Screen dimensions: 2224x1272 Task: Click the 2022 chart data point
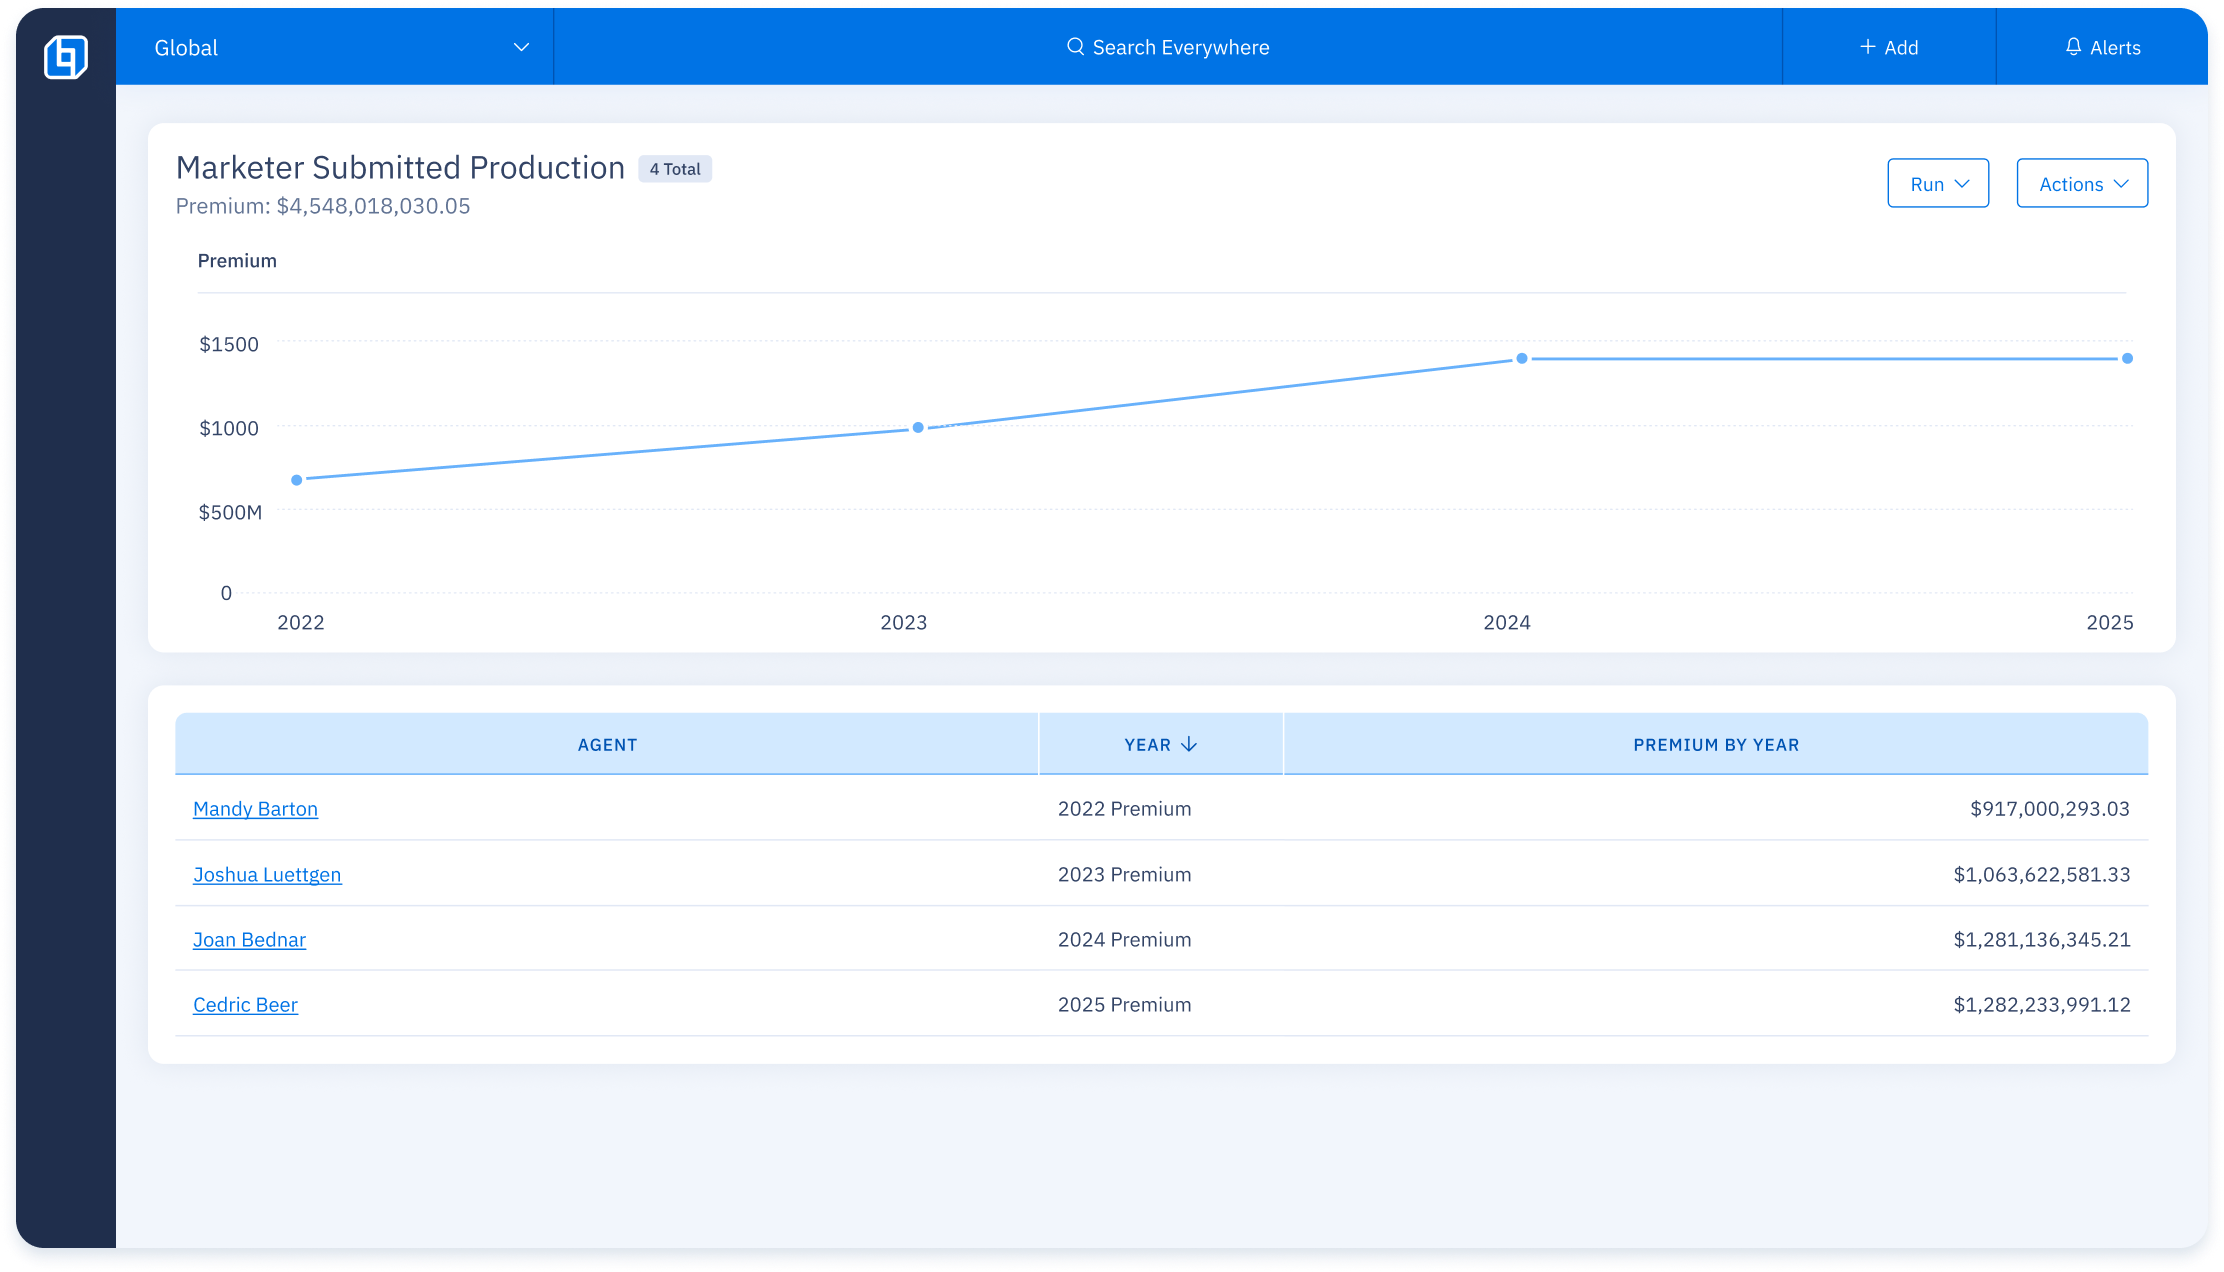(297, 480)
